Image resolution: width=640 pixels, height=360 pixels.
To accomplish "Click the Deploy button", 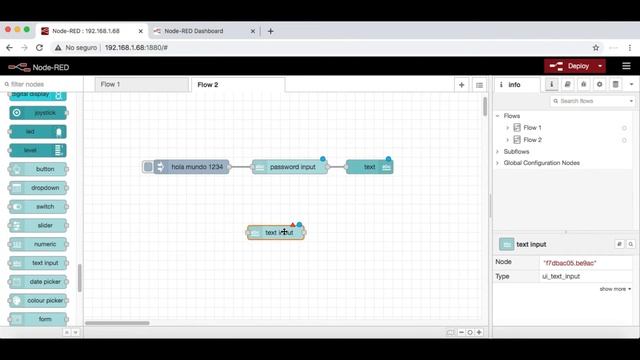I will click(x=570, y=66).
